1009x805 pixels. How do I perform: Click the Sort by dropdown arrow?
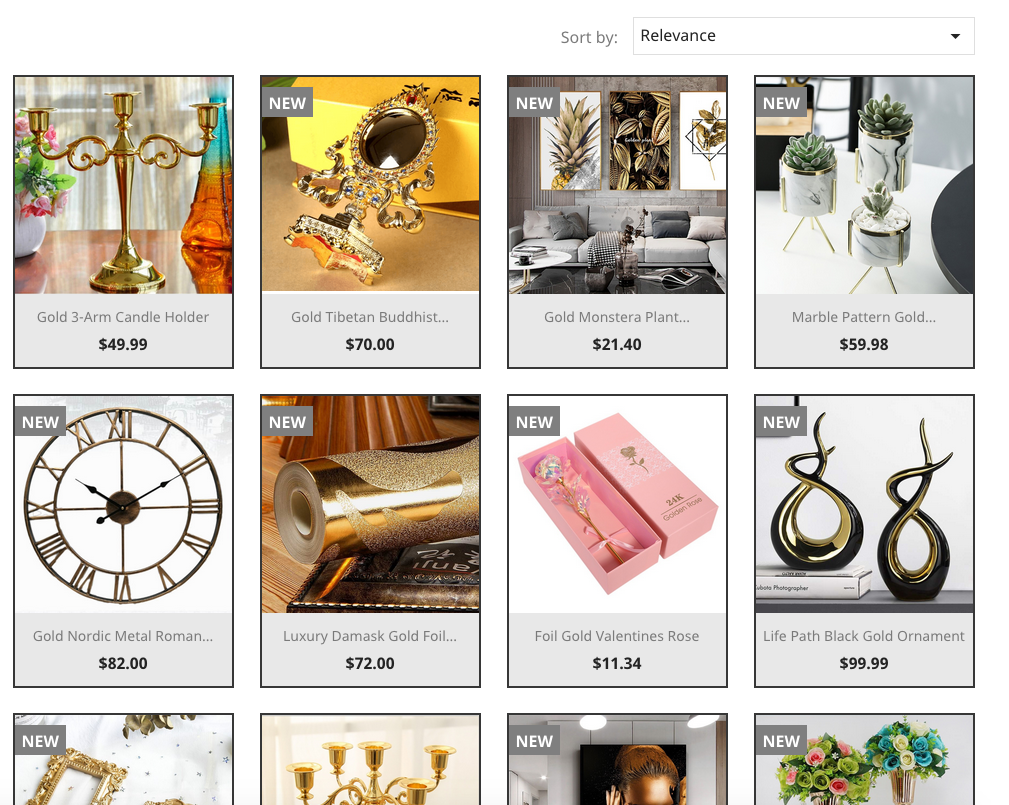[956, 36]
